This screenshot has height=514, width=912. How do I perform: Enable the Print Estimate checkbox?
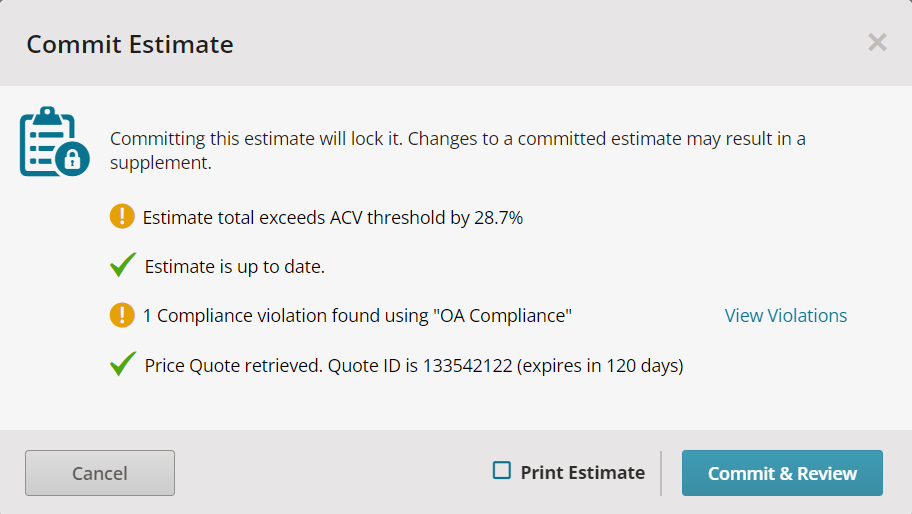[x=502, y=470]
